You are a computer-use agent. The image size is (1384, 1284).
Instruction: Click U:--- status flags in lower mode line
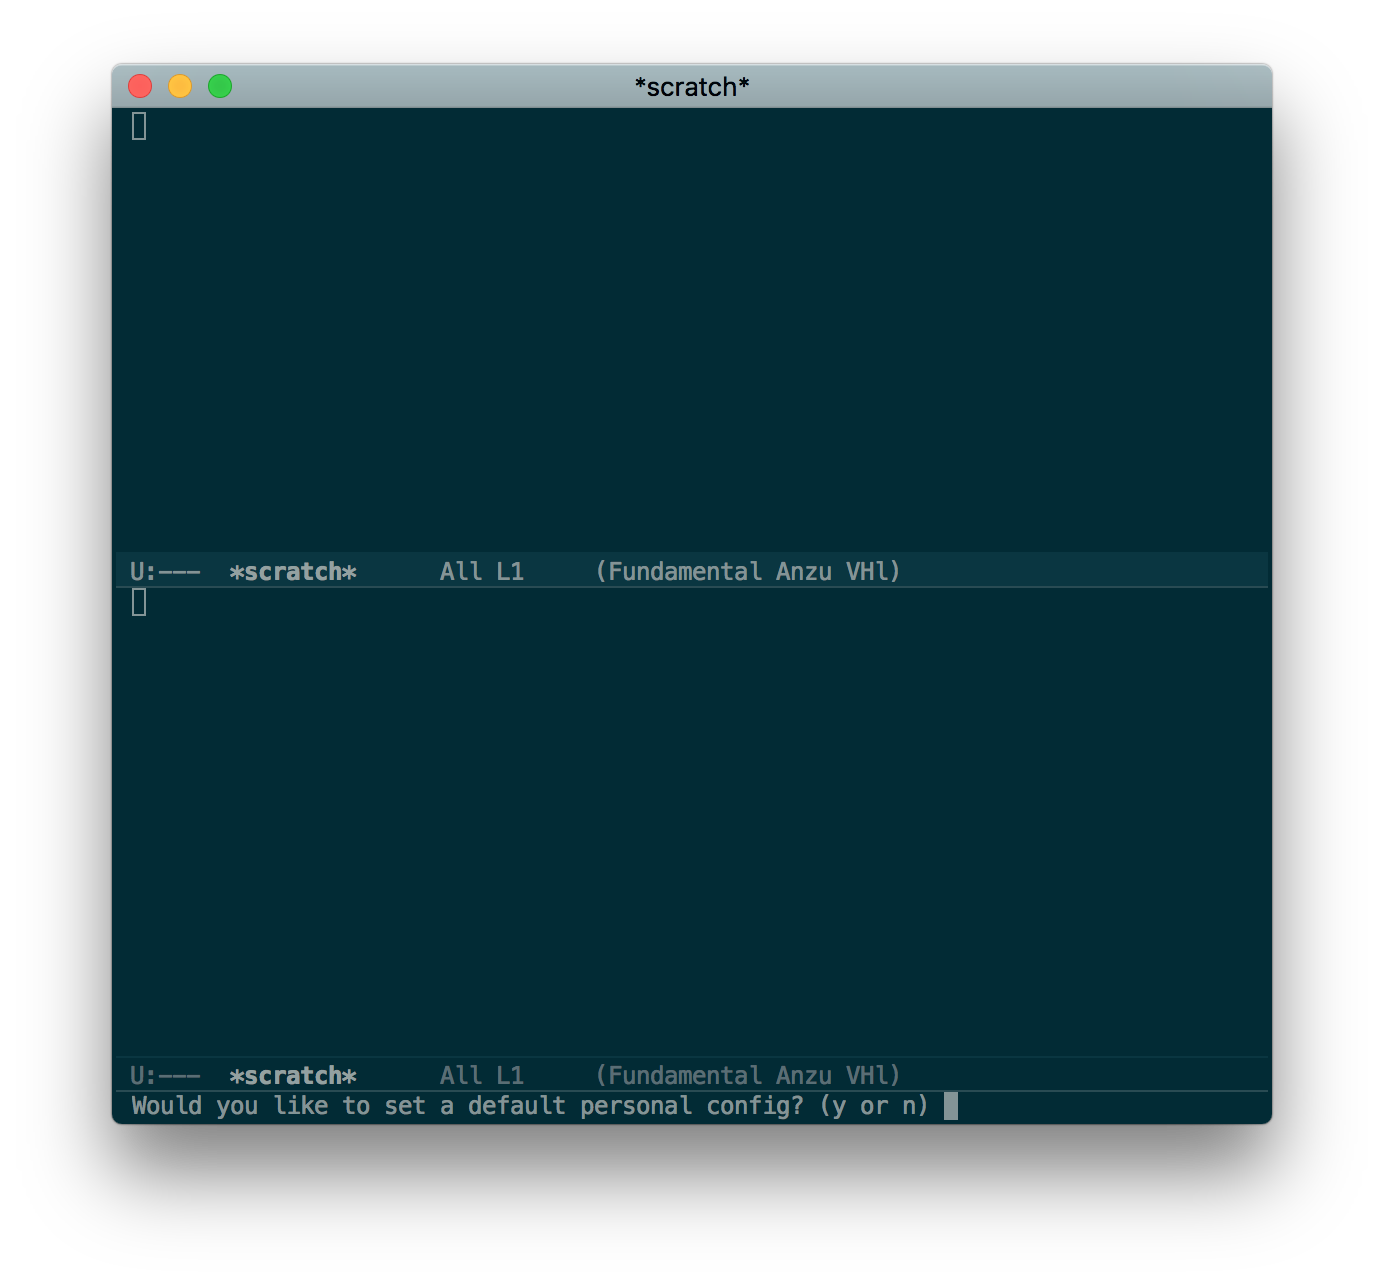pyautogui.click(x=165, y=1076)
